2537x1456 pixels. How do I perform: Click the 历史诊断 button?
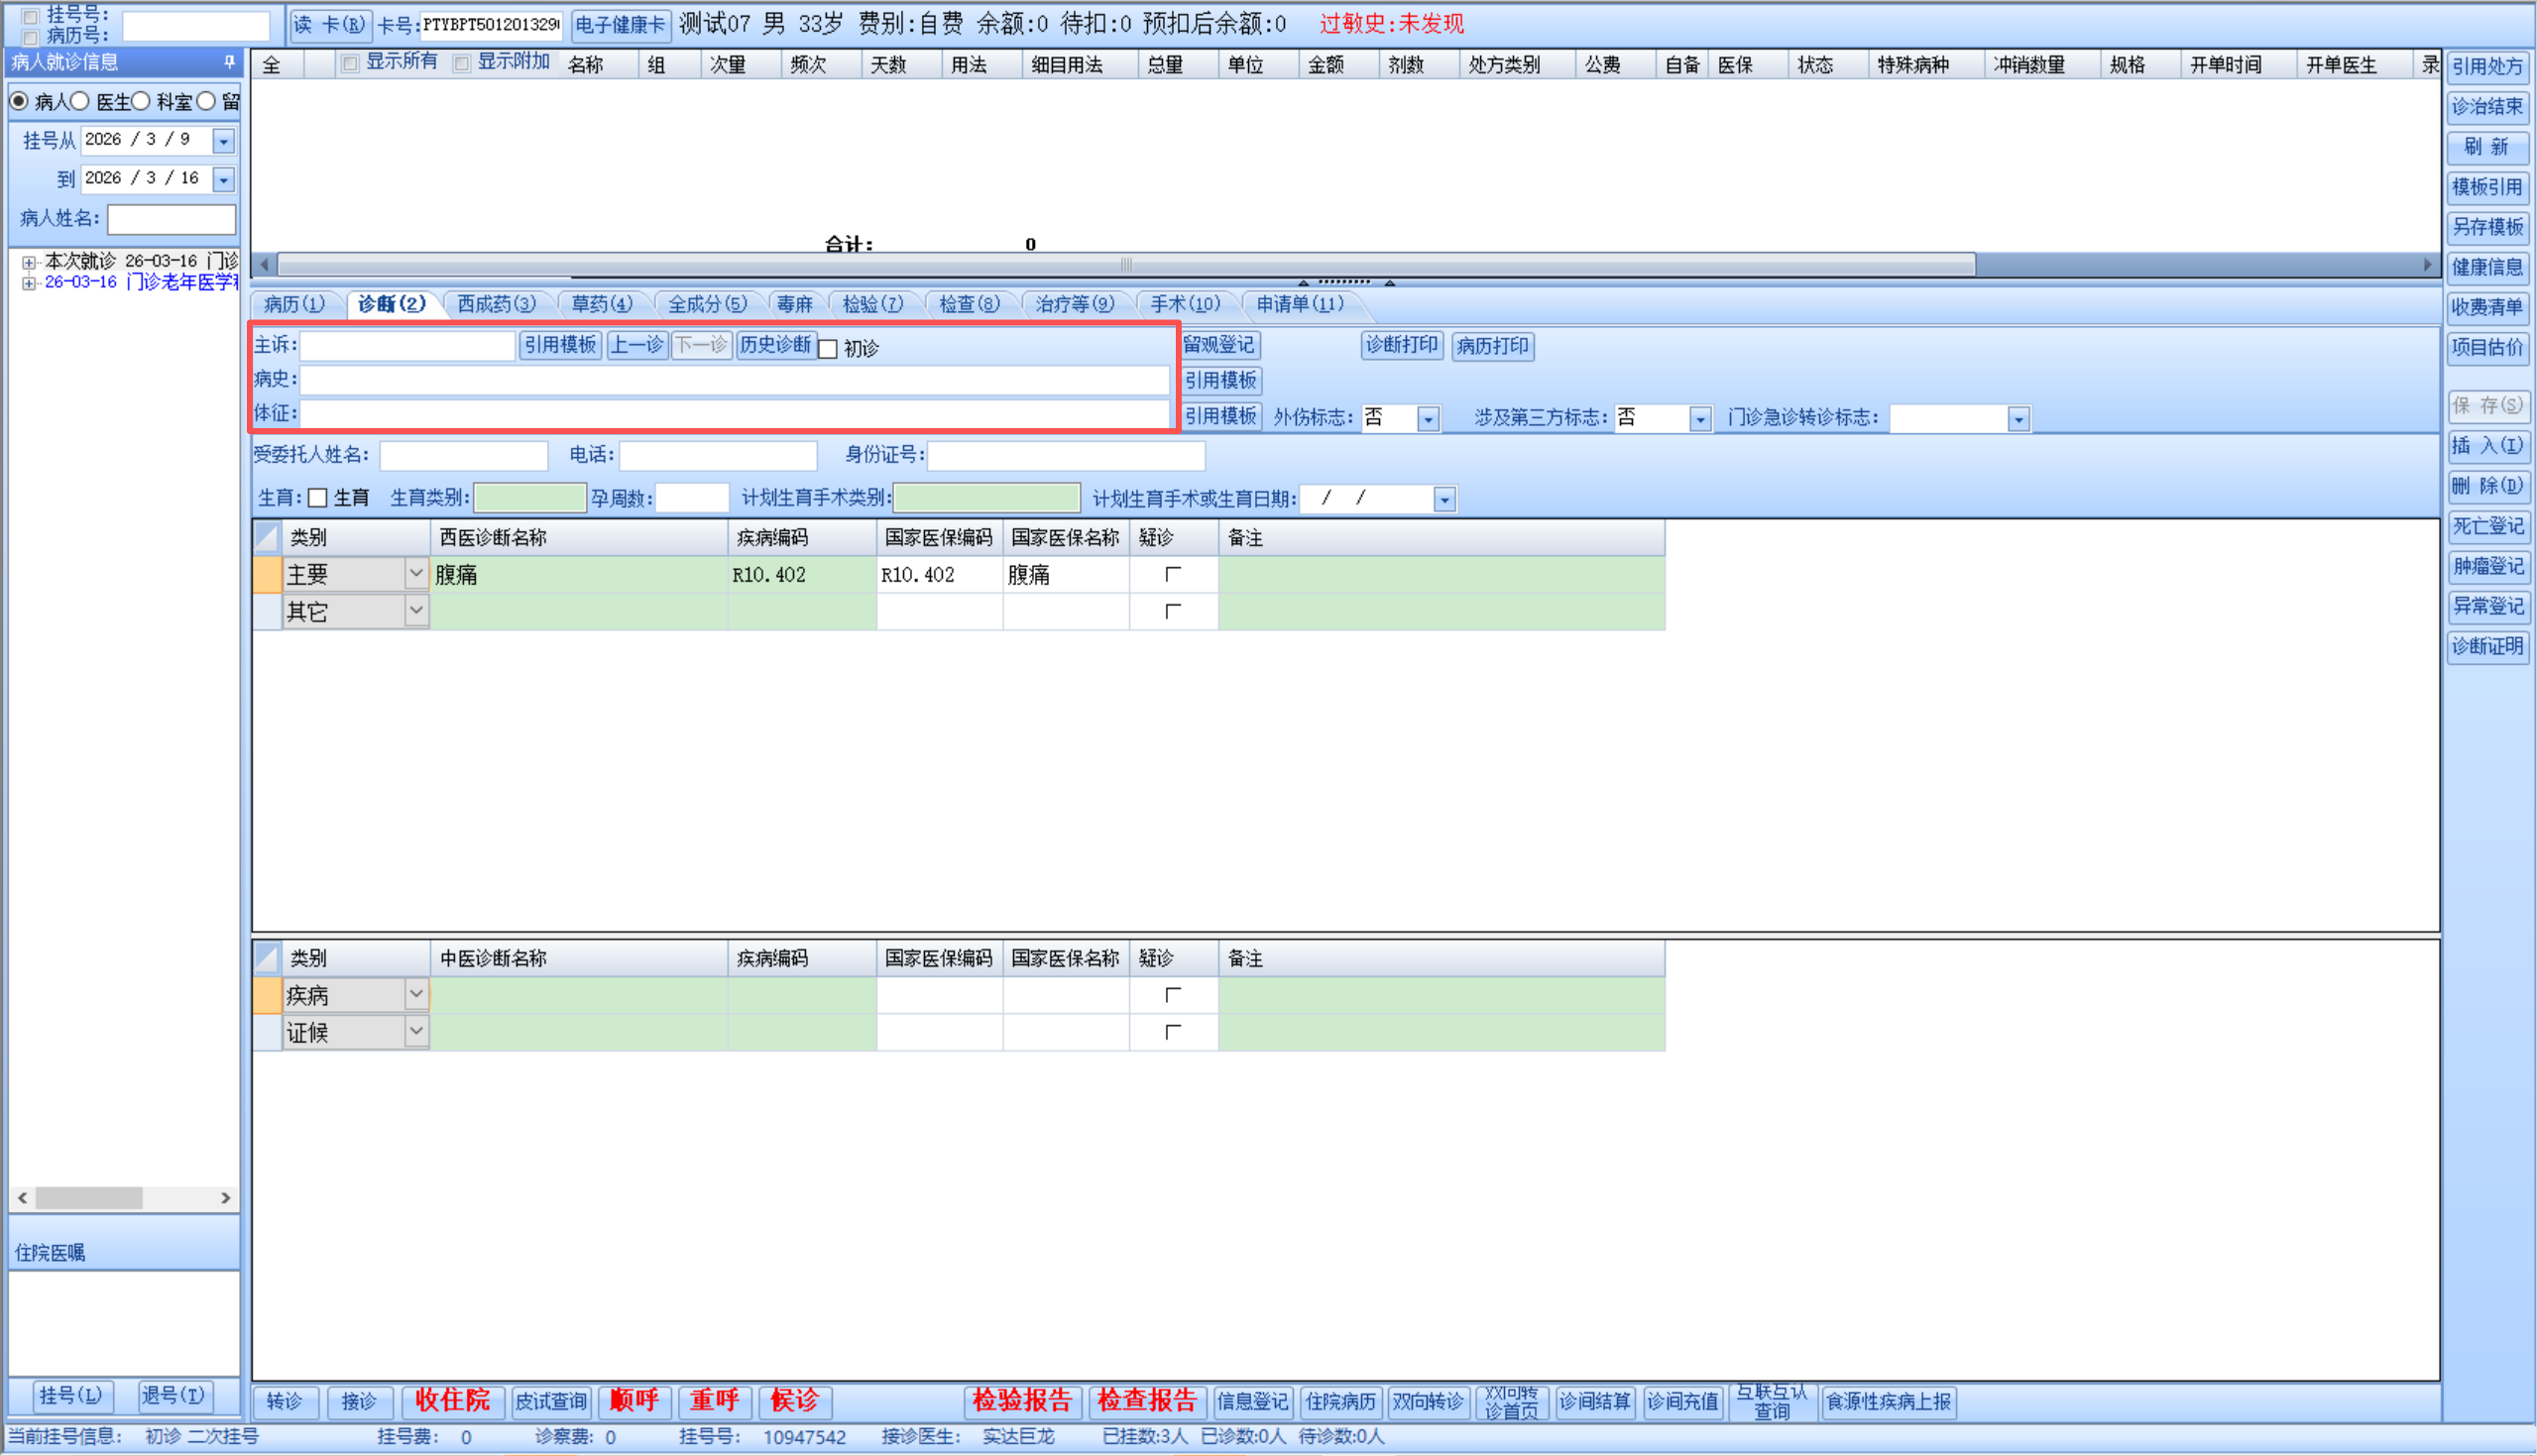(775, 345)
